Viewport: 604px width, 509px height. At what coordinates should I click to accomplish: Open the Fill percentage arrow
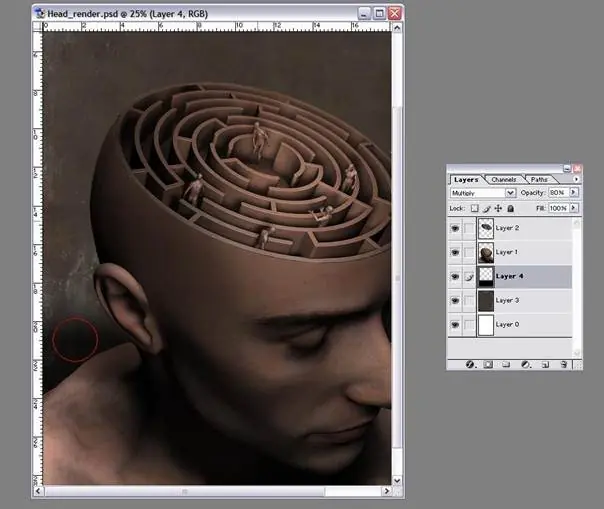click(575, 208)
